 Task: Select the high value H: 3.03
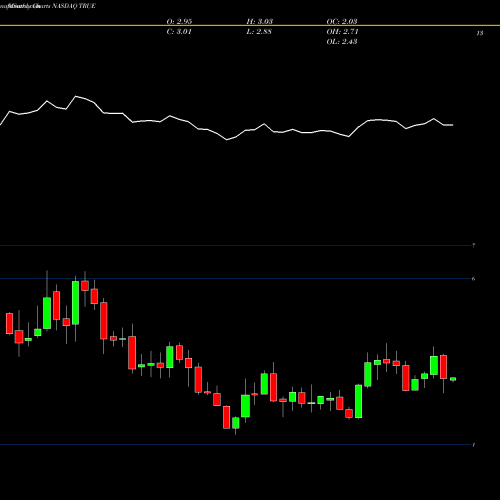click(x=260, y=22)
